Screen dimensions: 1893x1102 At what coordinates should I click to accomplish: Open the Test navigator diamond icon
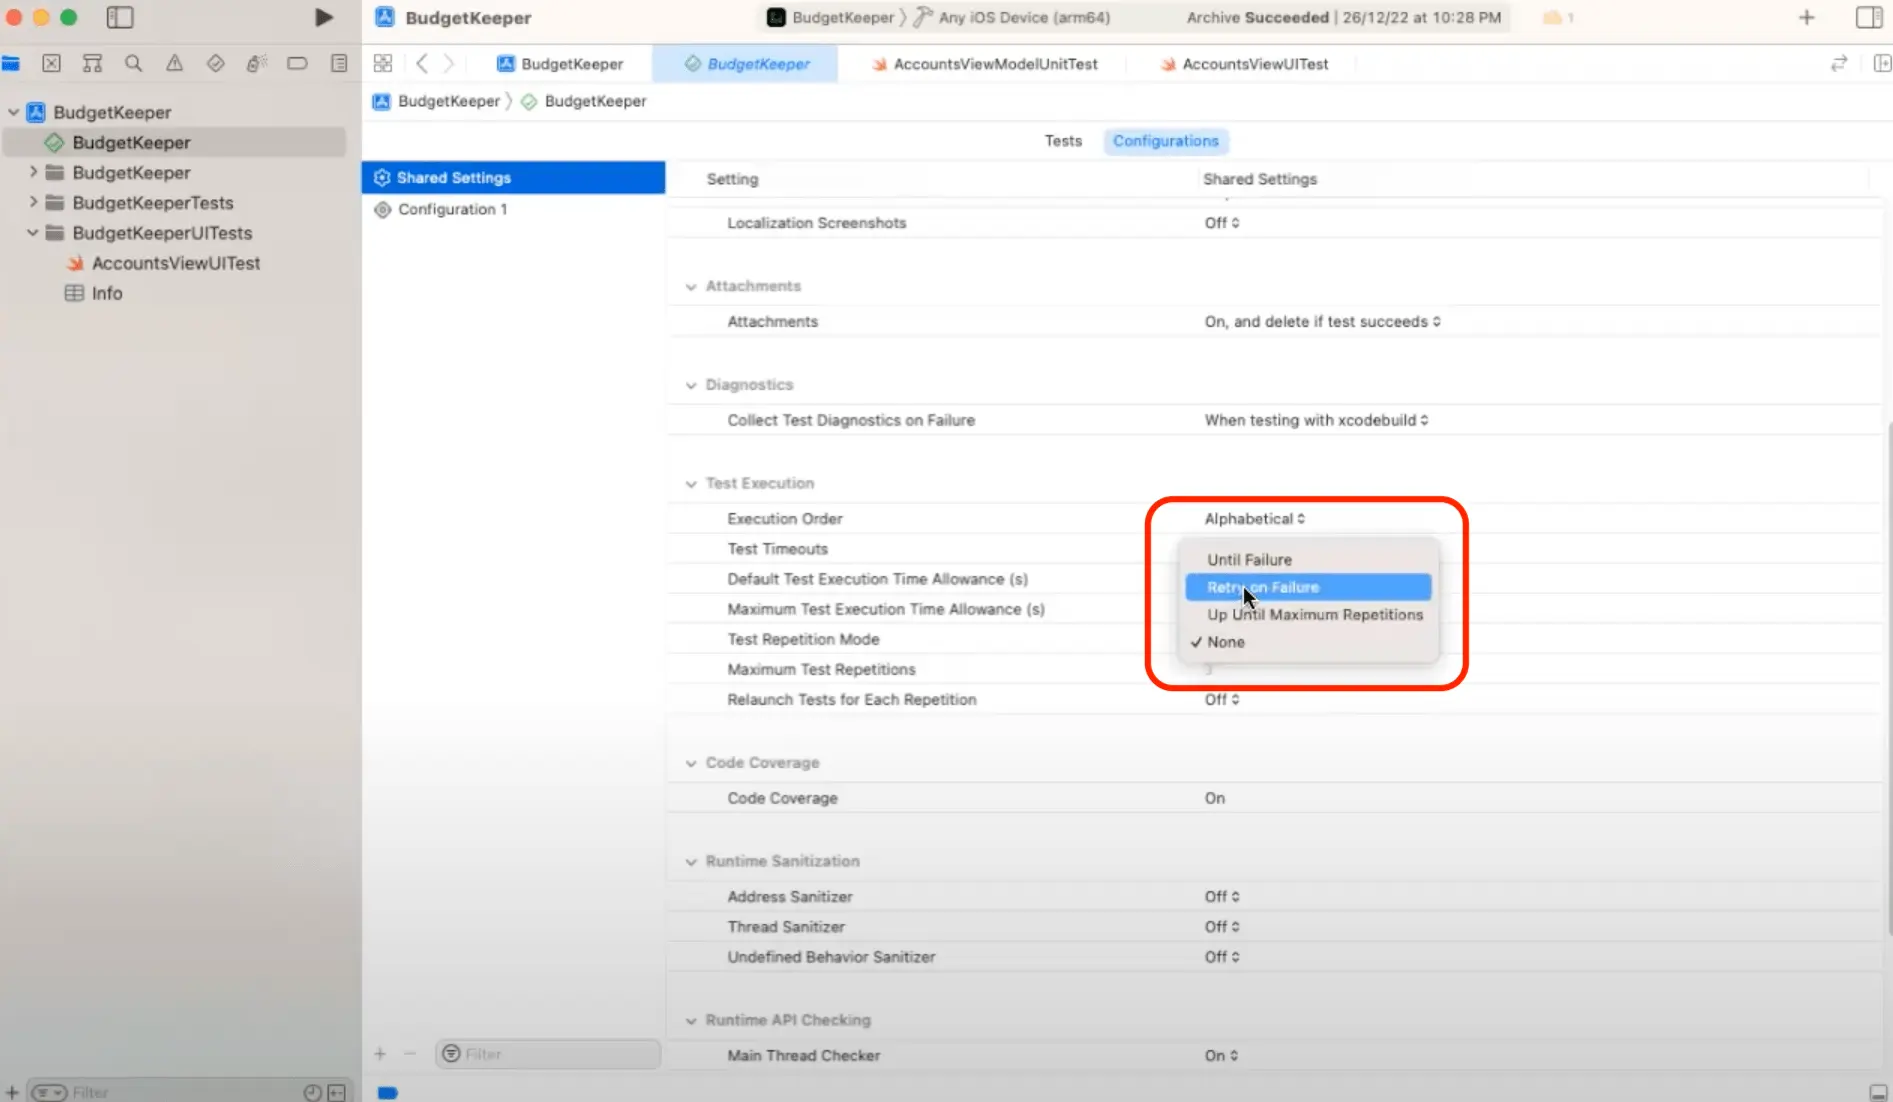pyautogui.click(x=215, y=64)
